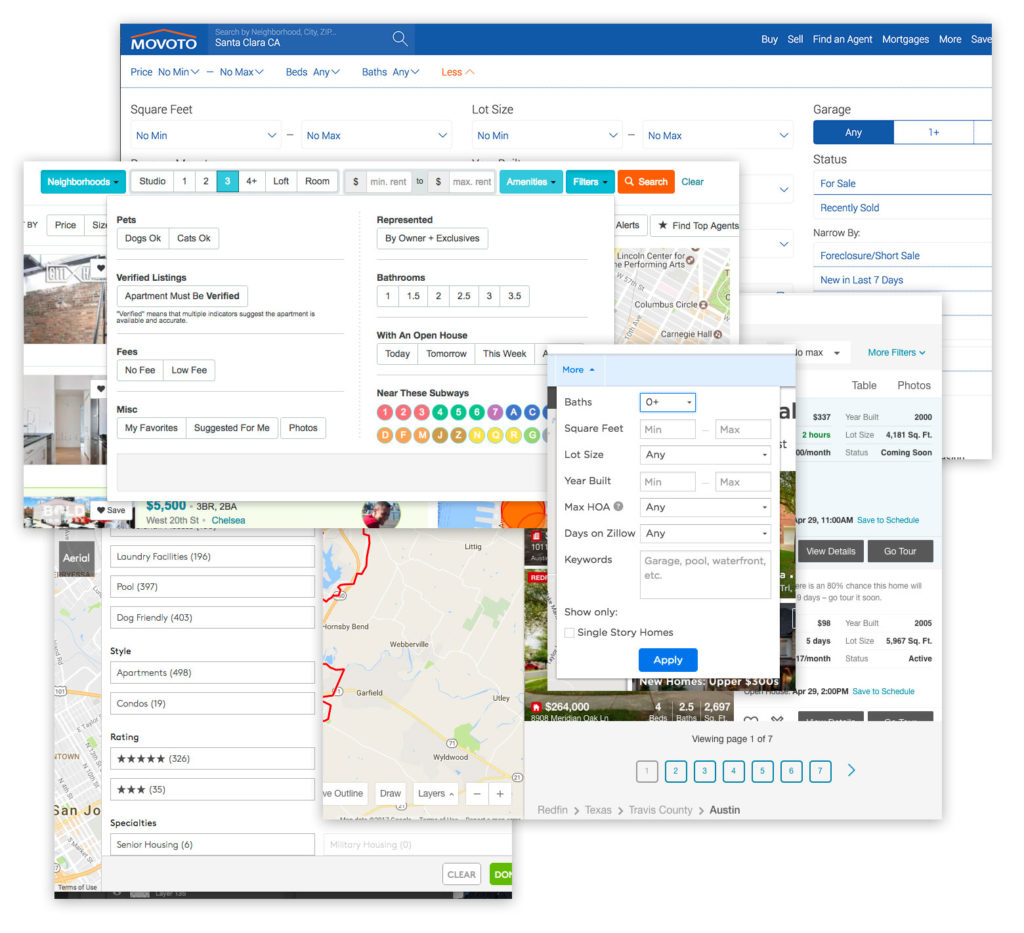1024x933 pixels.
Task: Select the yellow R subway line icon
Action: (x=513, y=435)
